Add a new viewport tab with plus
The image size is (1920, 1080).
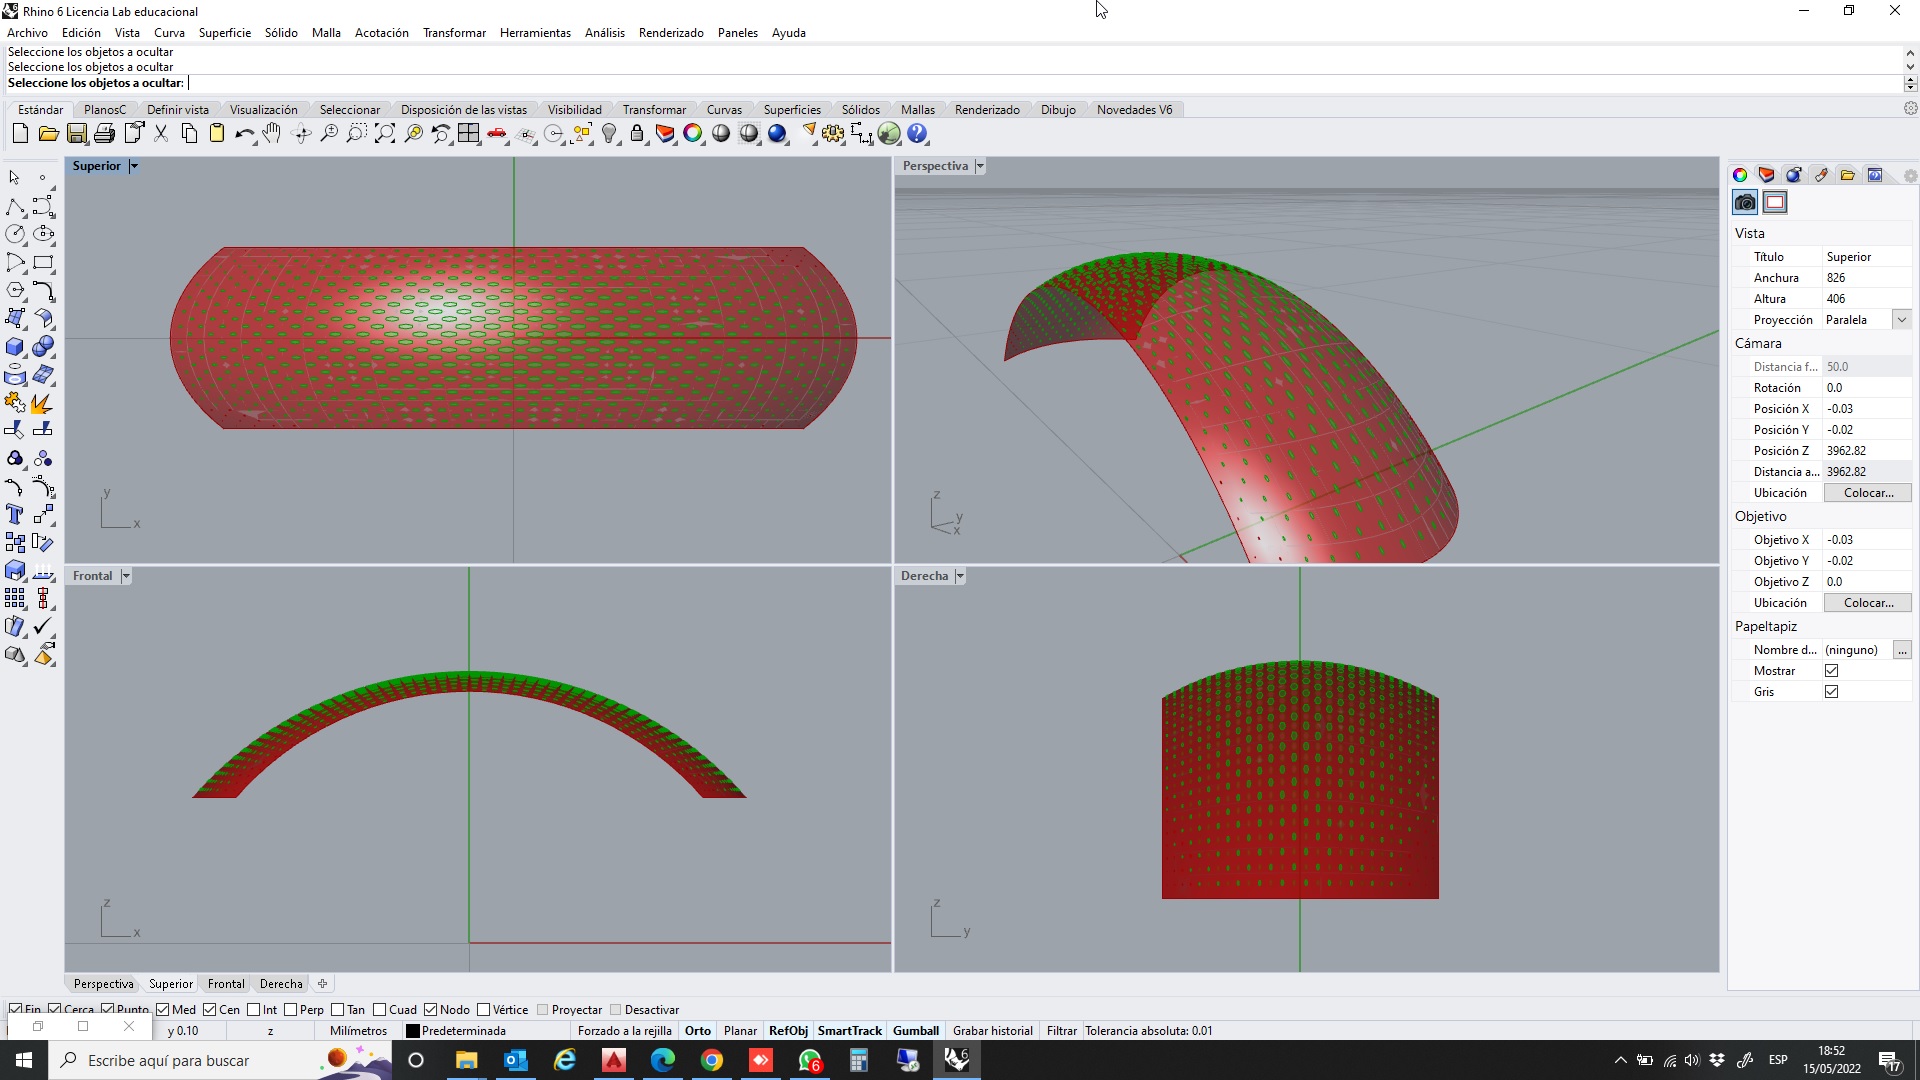[x=322, y=984]
